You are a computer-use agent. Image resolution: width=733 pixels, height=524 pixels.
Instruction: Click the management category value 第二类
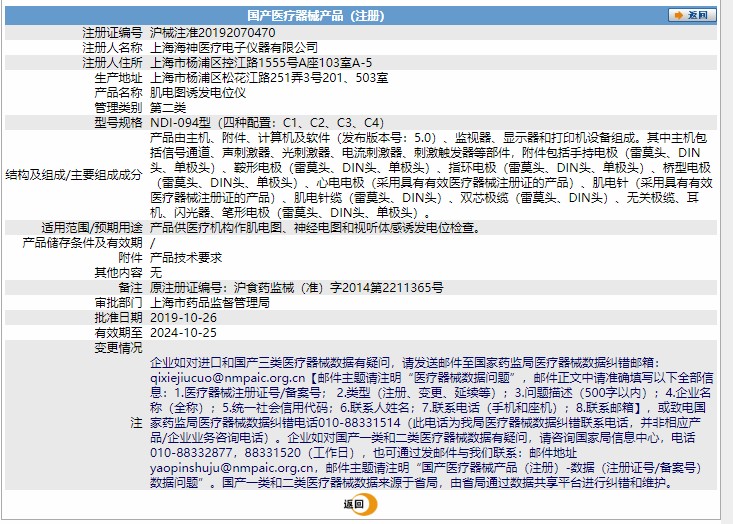coord(168,108)
